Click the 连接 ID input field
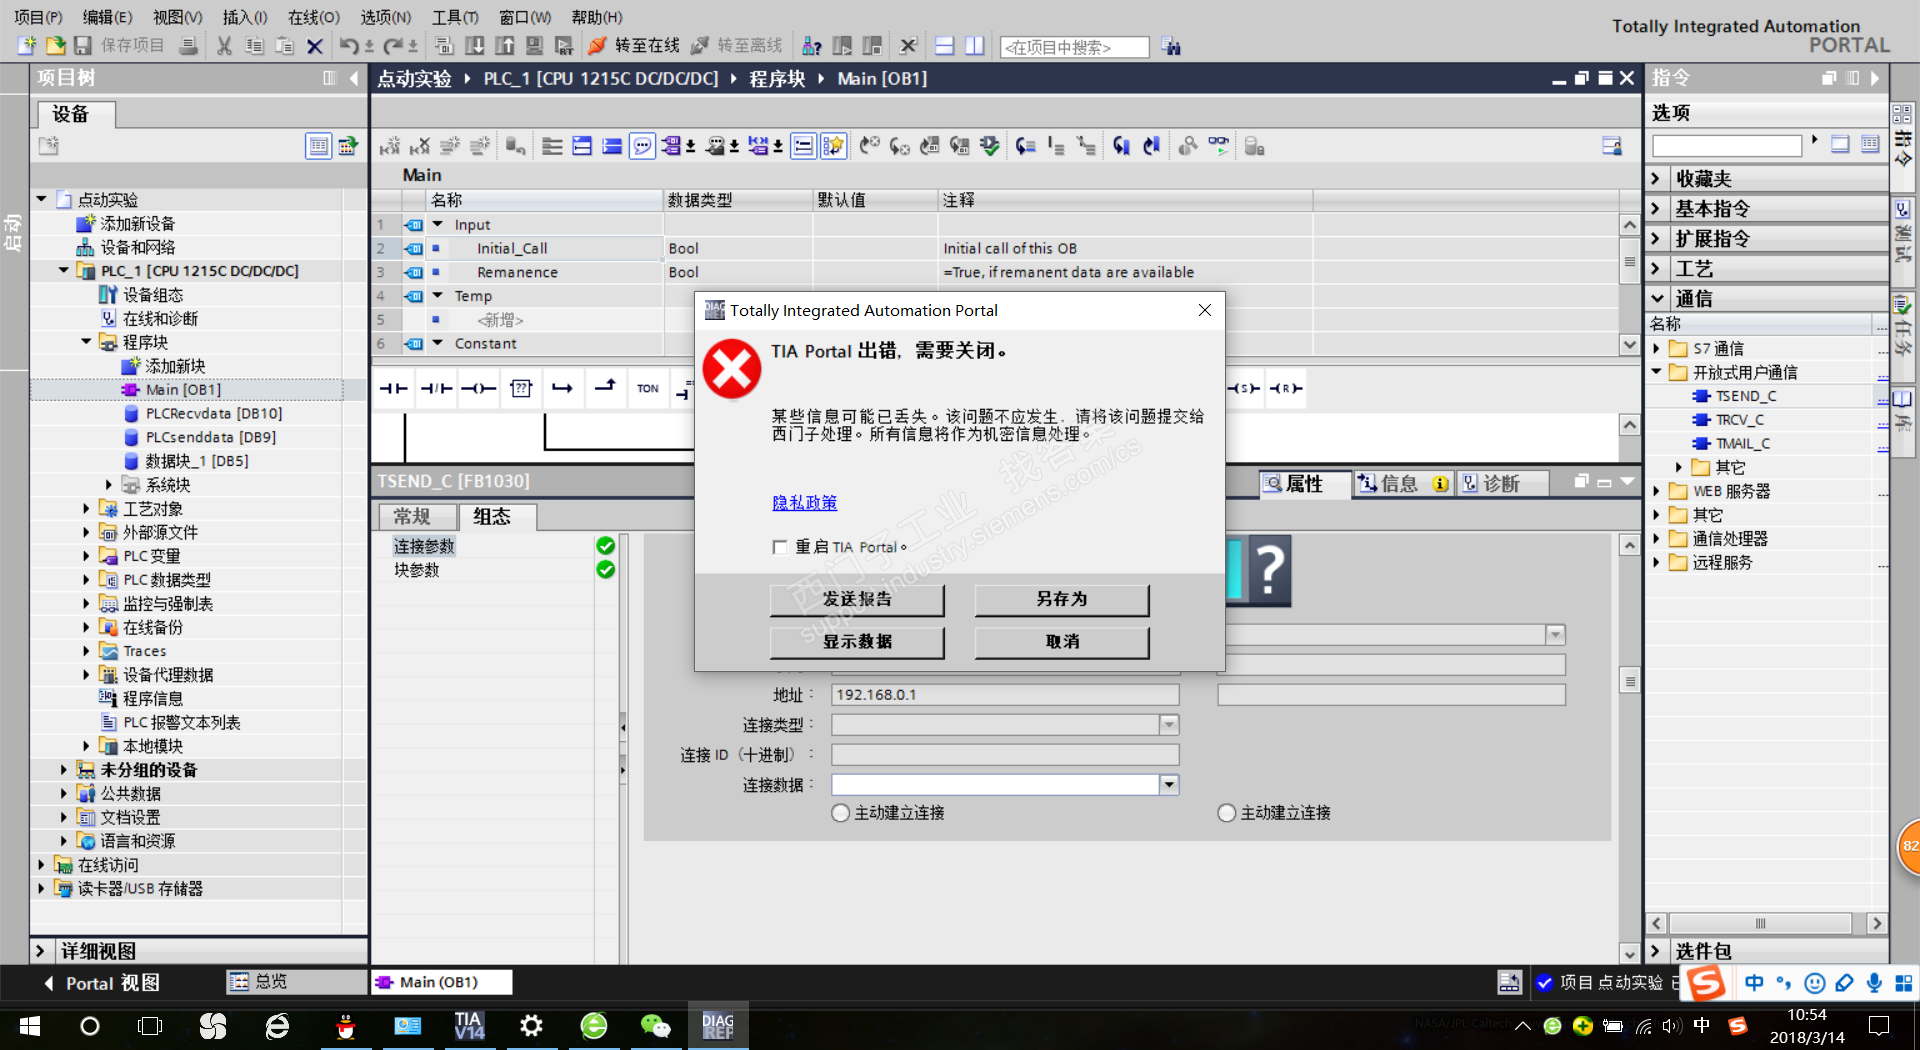1920x1050 pixels. [1005, 755]
